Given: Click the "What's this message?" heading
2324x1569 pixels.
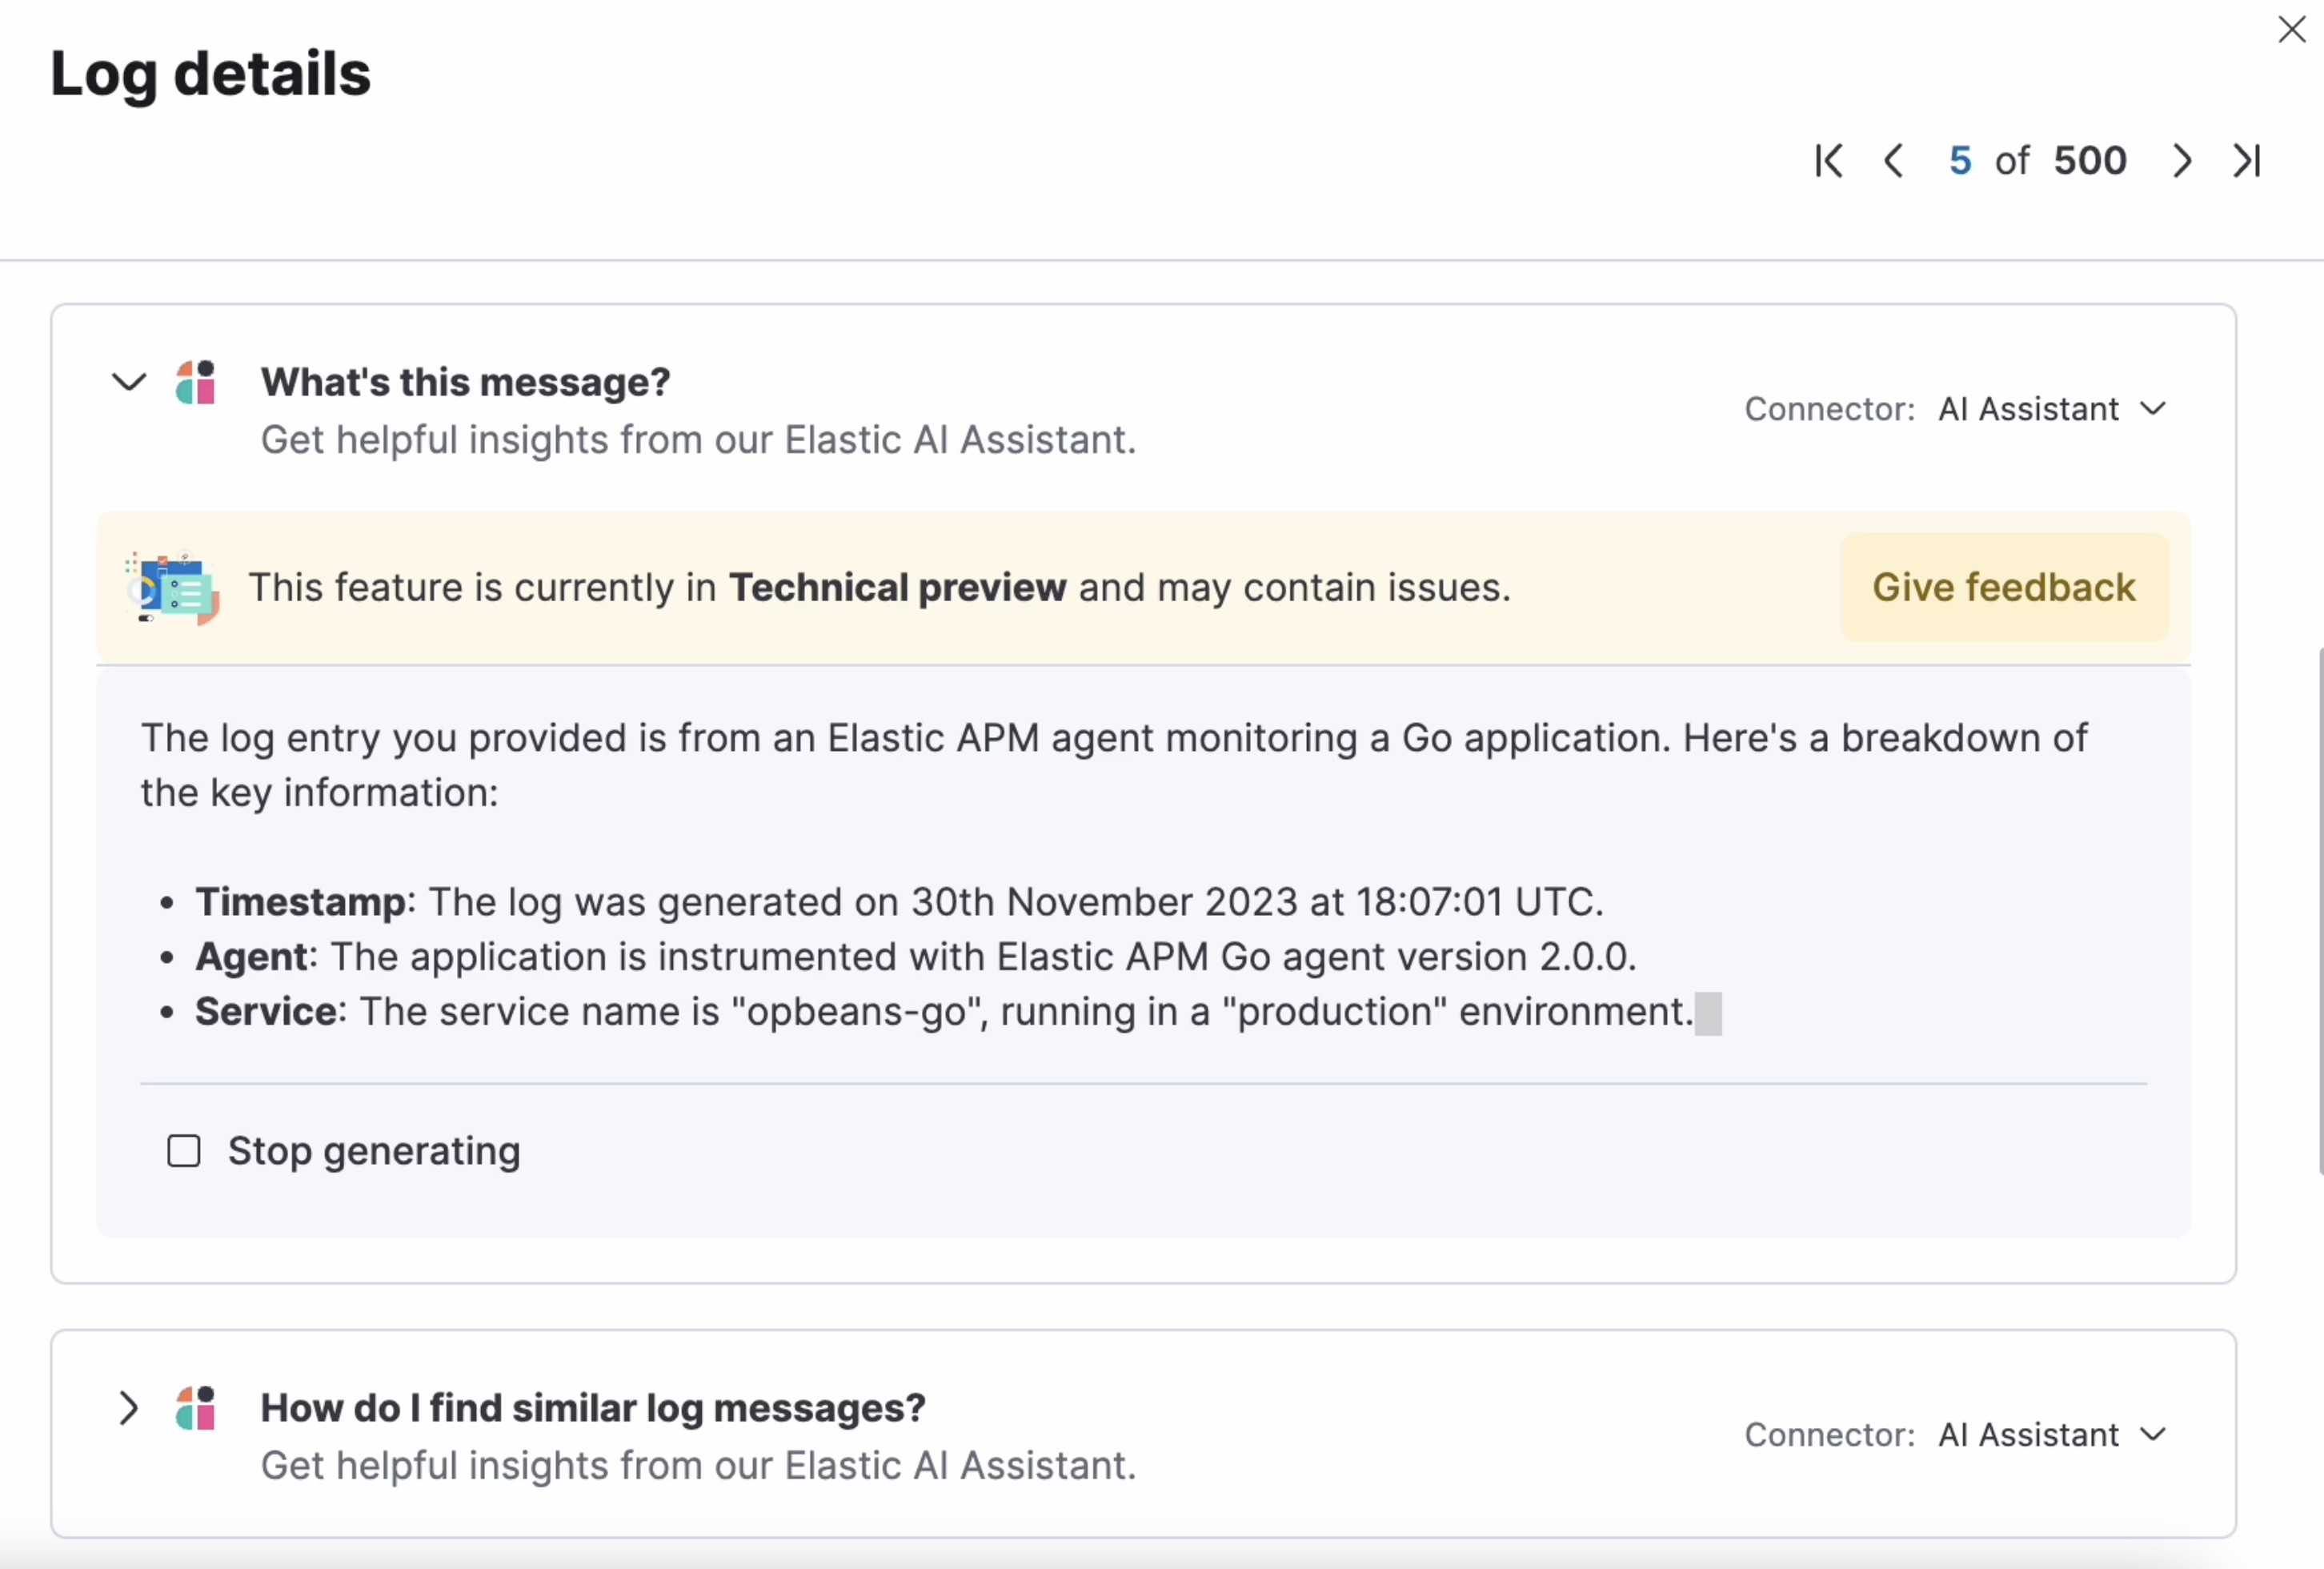Looking at the screenshot, I should 465,383.
